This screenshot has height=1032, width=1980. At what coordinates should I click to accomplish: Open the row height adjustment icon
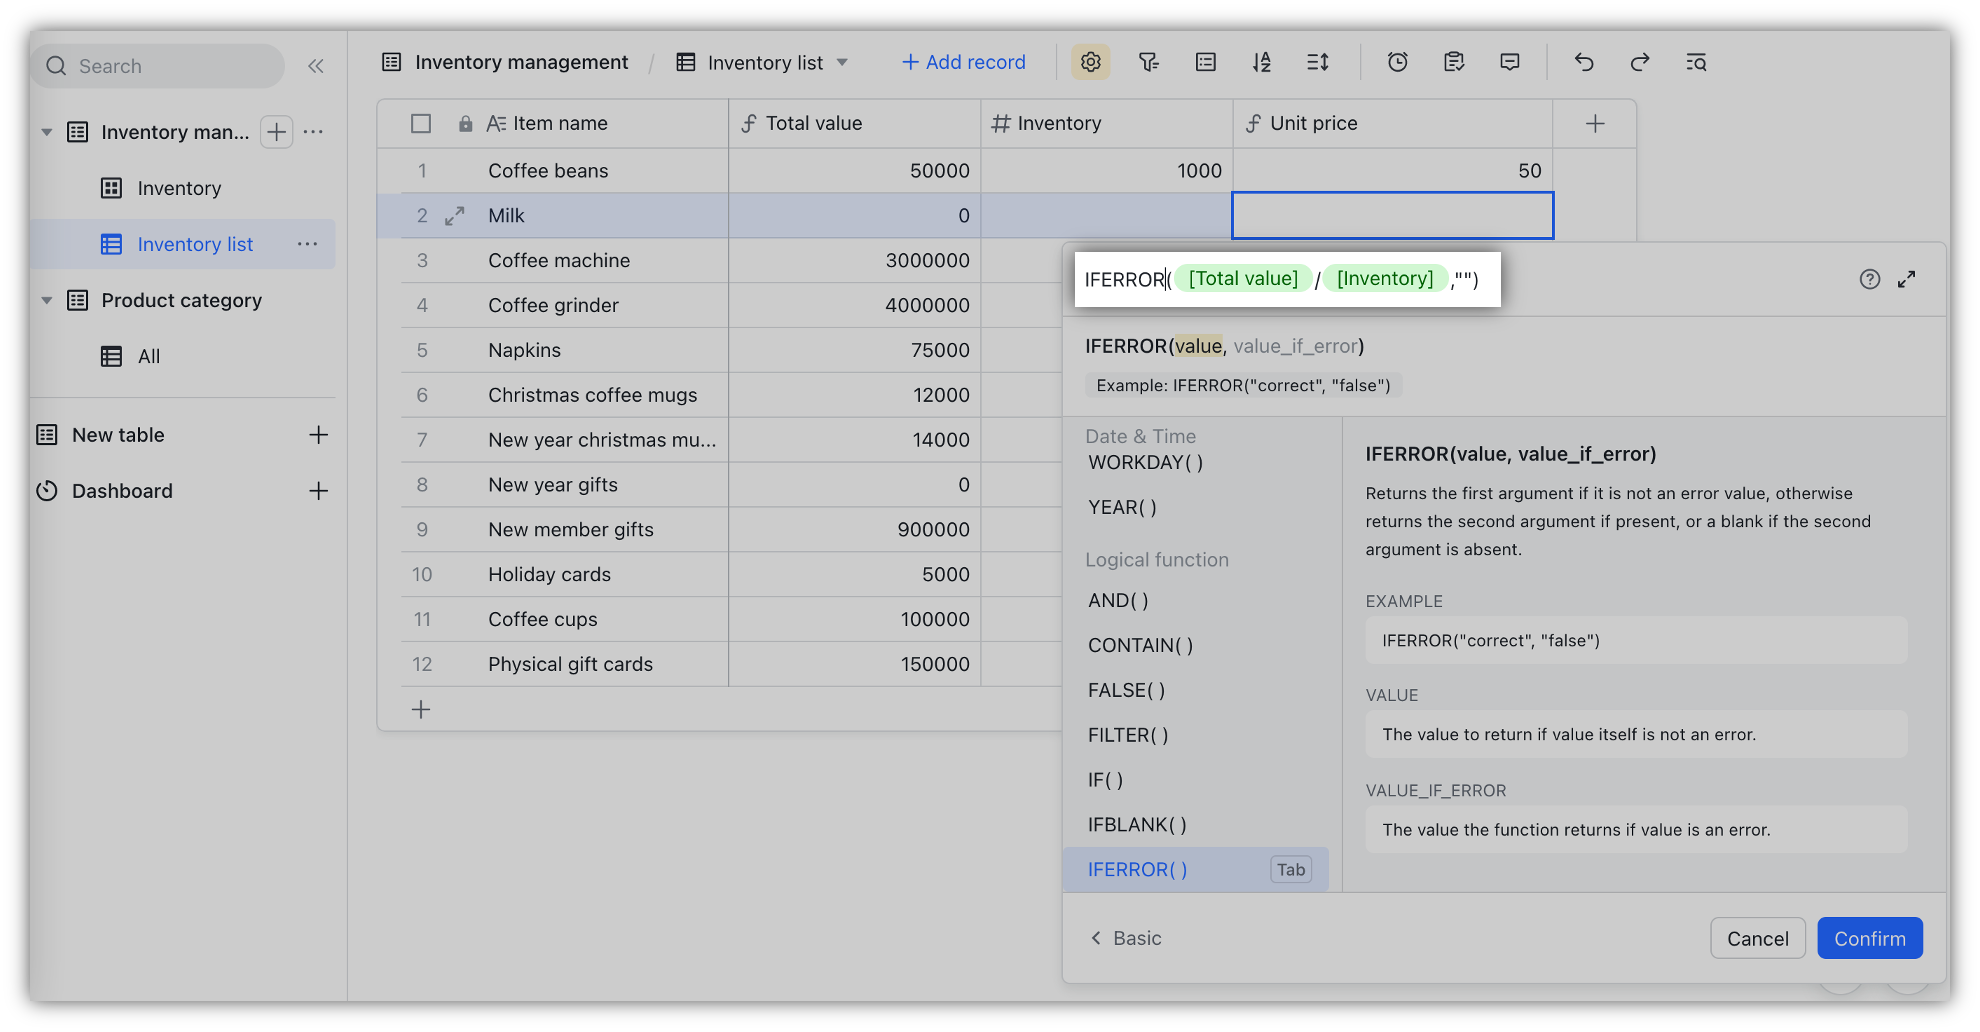point(1317,62)
